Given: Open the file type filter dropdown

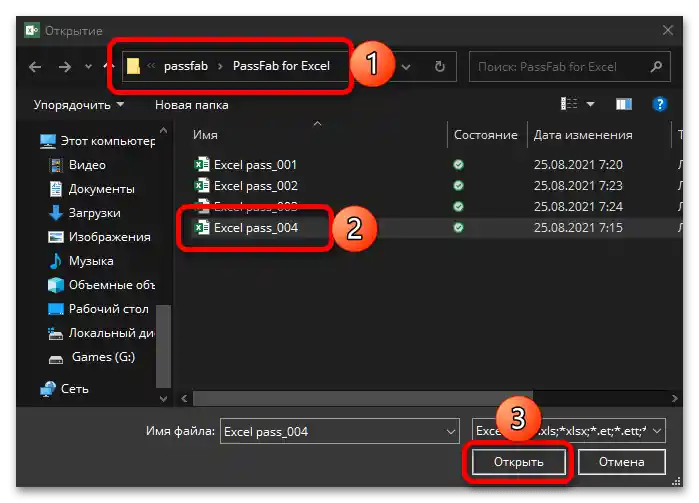Looking at the screenshot, I should coord(568,431).
